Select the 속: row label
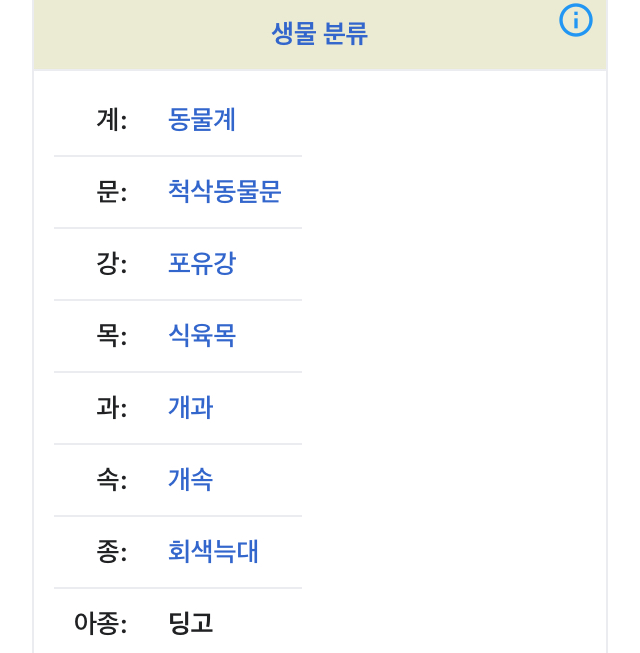The height and width of the screenshot is (653, 640). click(112, 480)
